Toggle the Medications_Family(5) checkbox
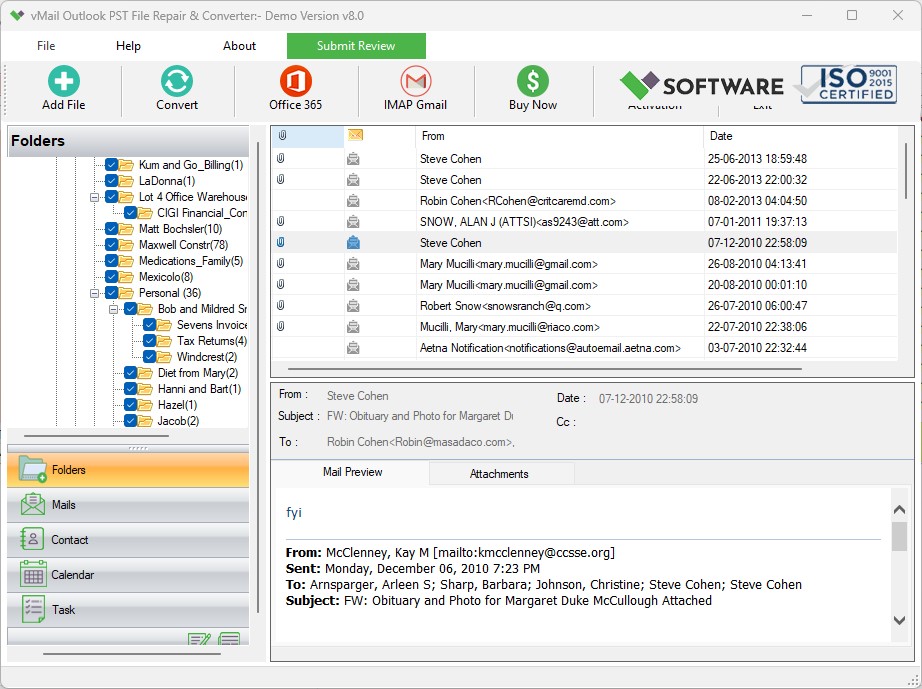922x689 pixels. point(111,260)
